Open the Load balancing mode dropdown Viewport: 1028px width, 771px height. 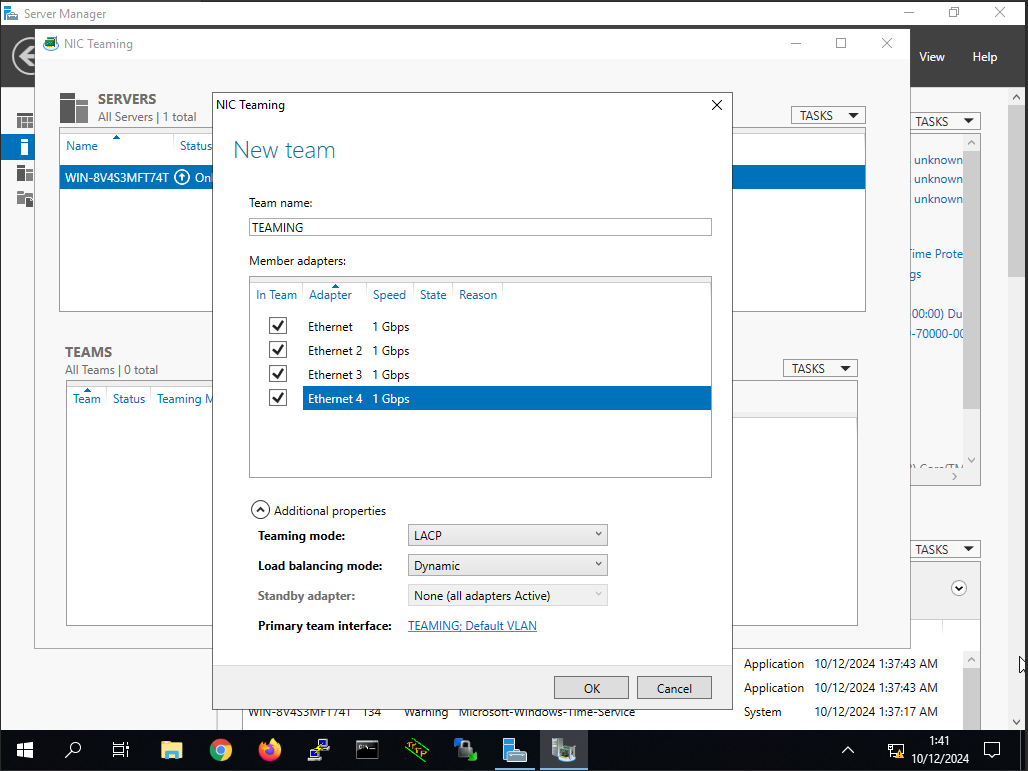click(508, 565)
